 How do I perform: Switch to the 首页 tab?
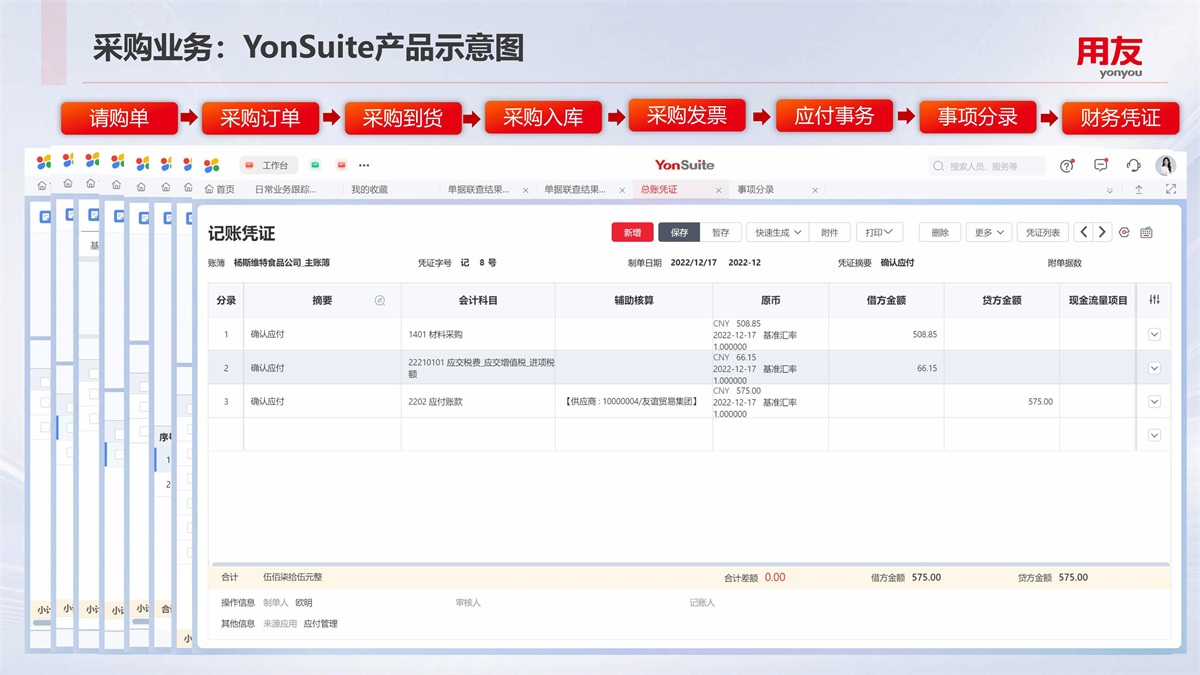coord(220,189)
